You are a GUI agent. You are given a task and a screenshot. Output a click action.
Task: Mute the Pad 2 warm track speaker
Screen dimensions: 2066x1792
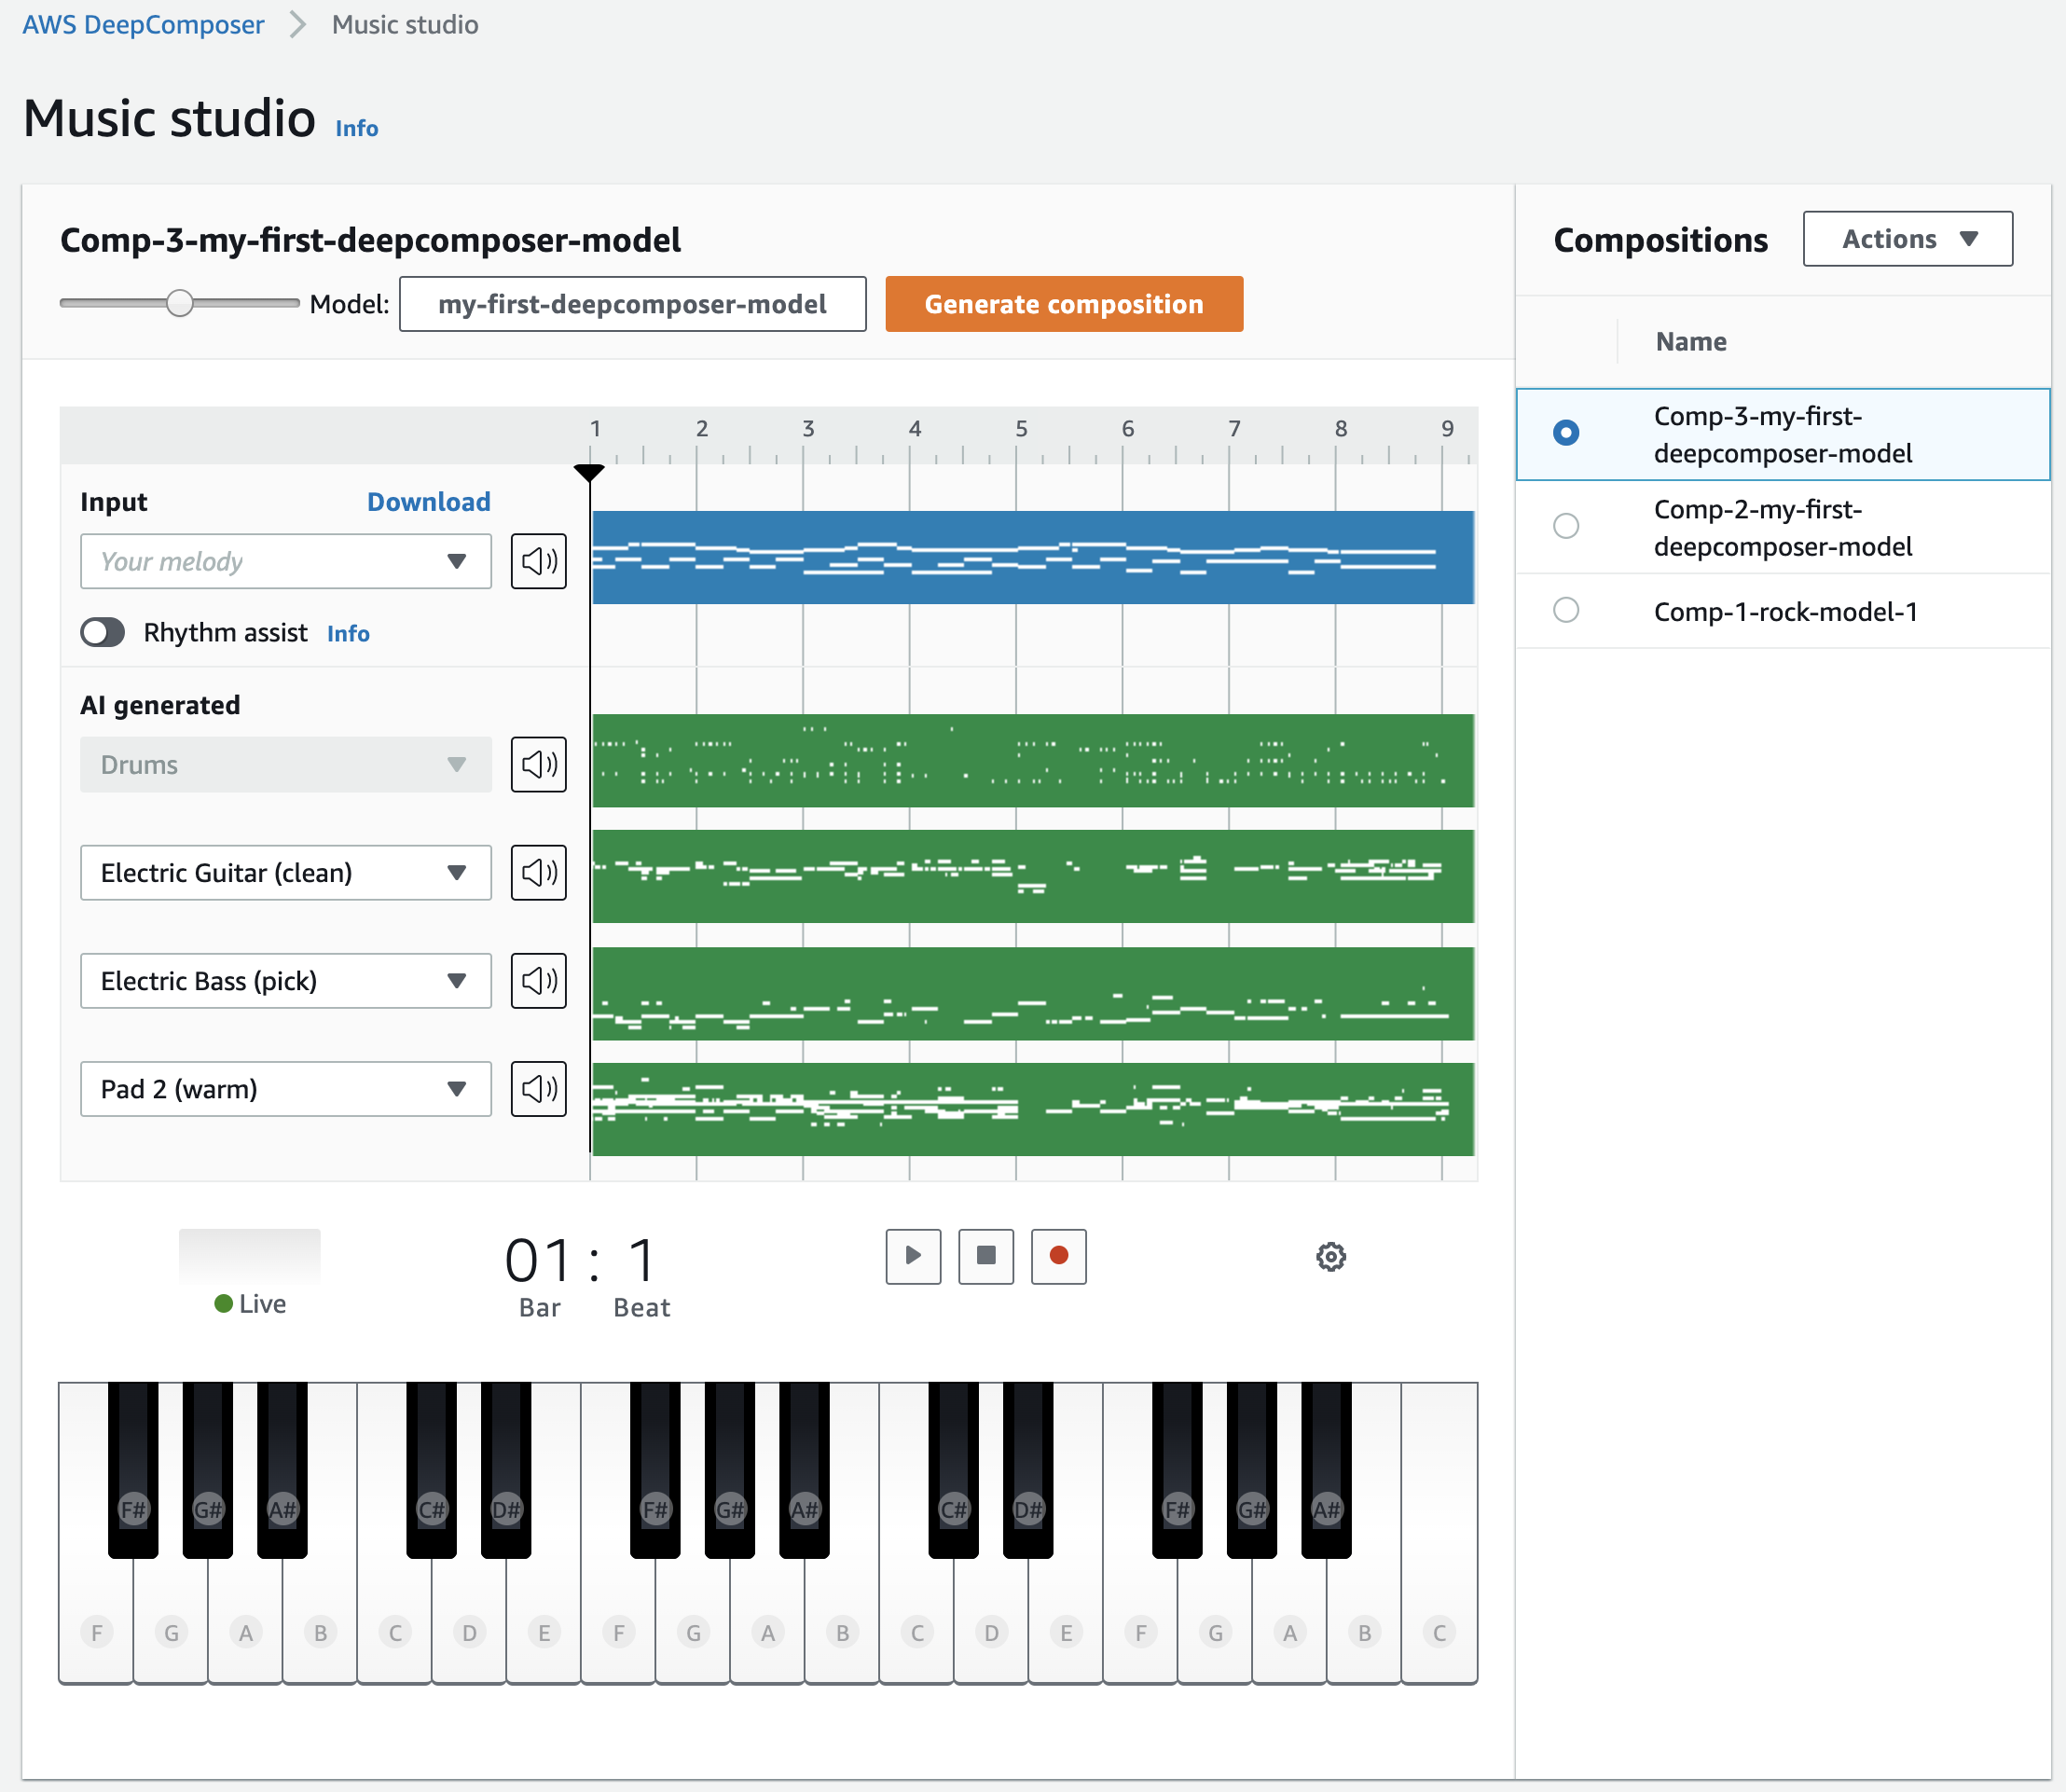click(x=538, y=1089)
